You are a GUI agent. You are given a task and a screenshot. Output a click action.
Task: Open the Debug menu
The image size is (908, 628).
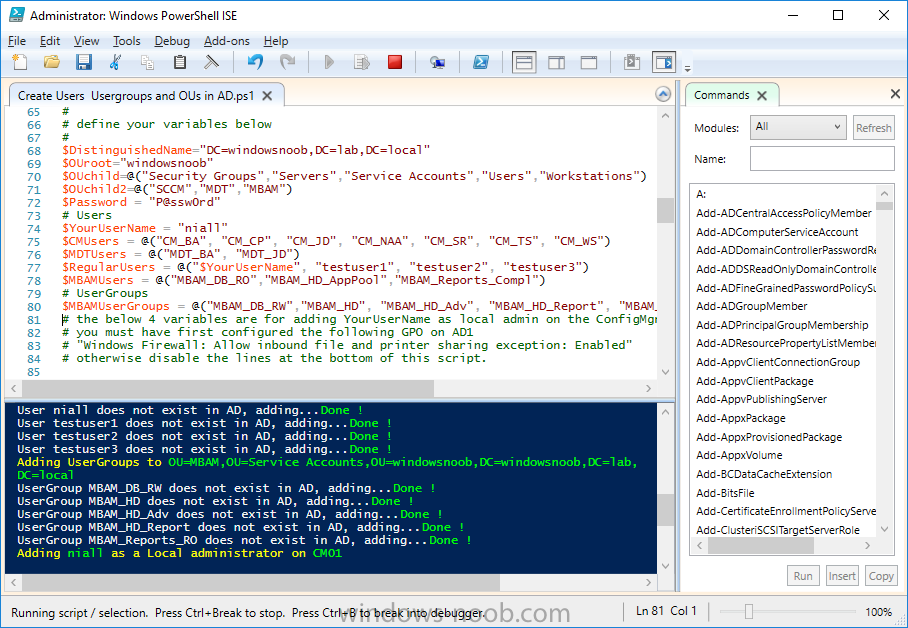click(x=172, y=41)
